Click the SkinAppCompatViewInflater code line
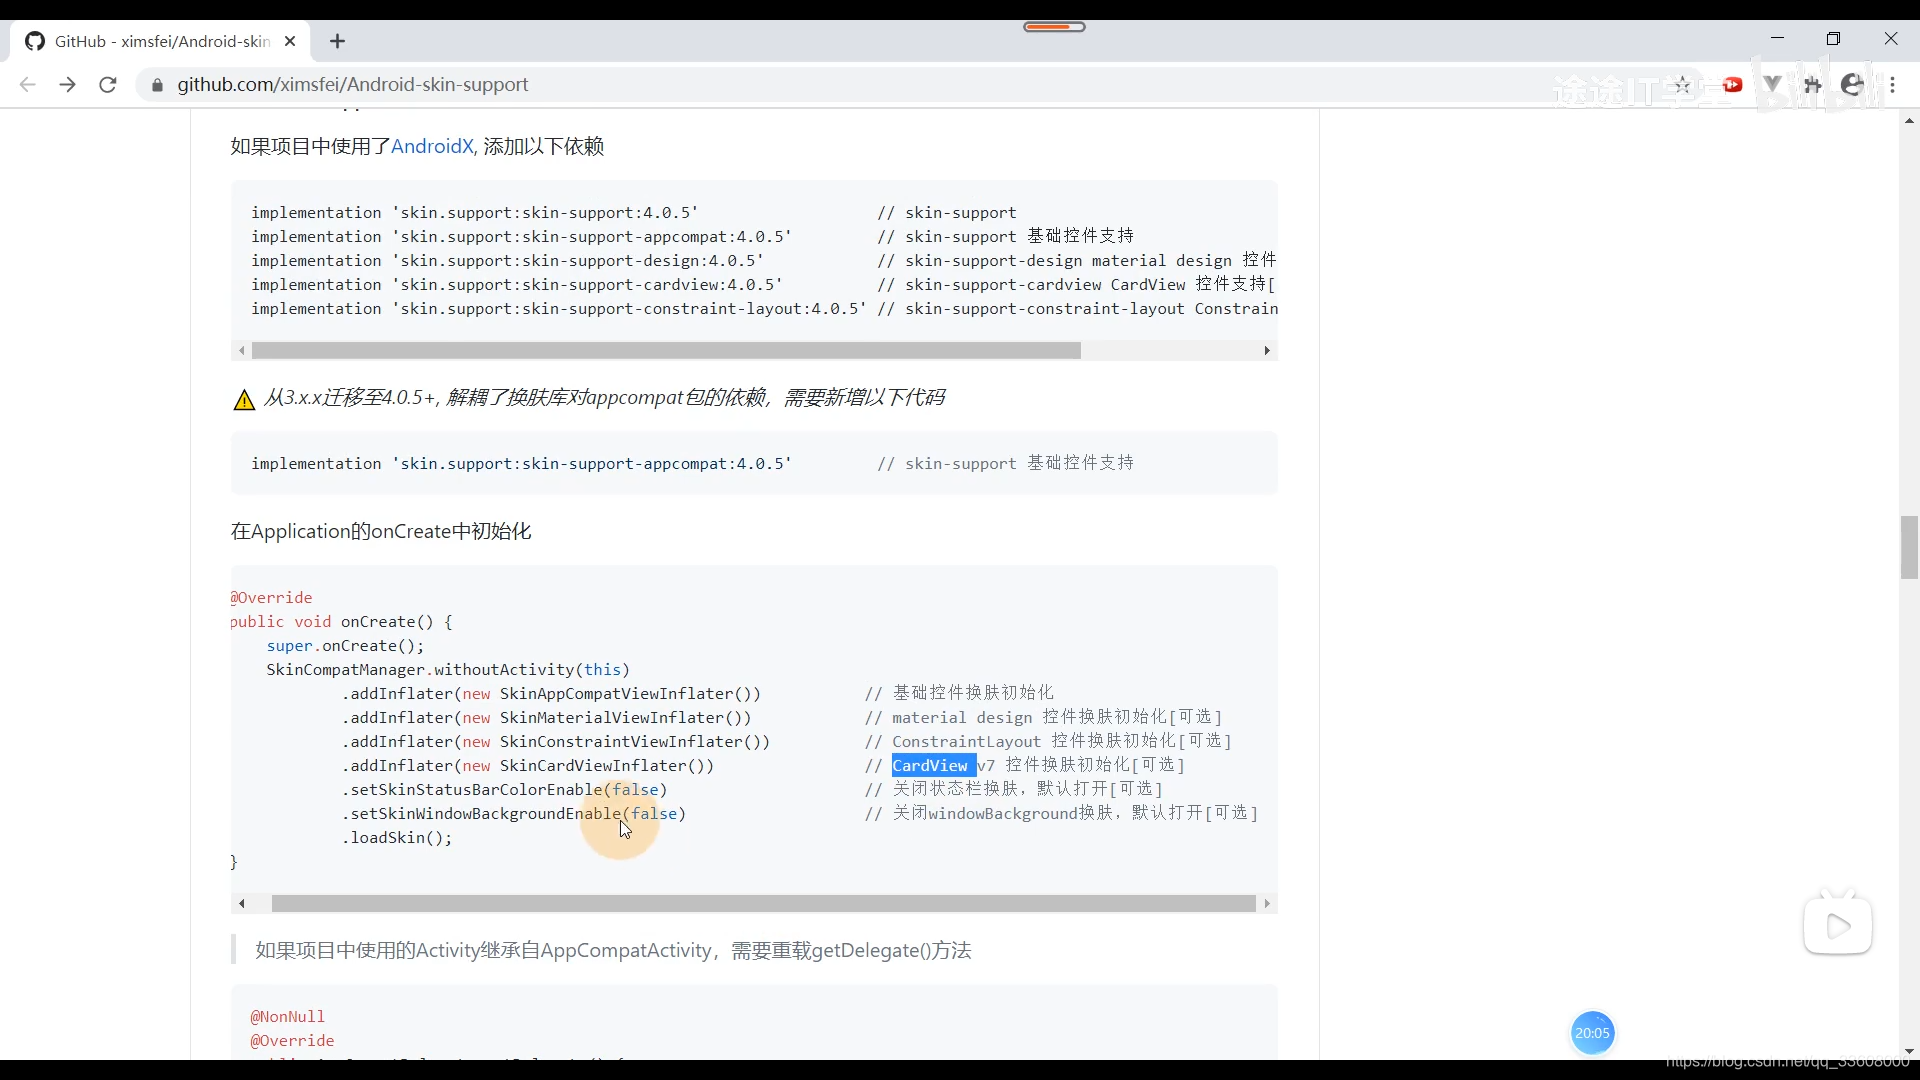This screenshot has height=1080, width=1920. [551, 694]
